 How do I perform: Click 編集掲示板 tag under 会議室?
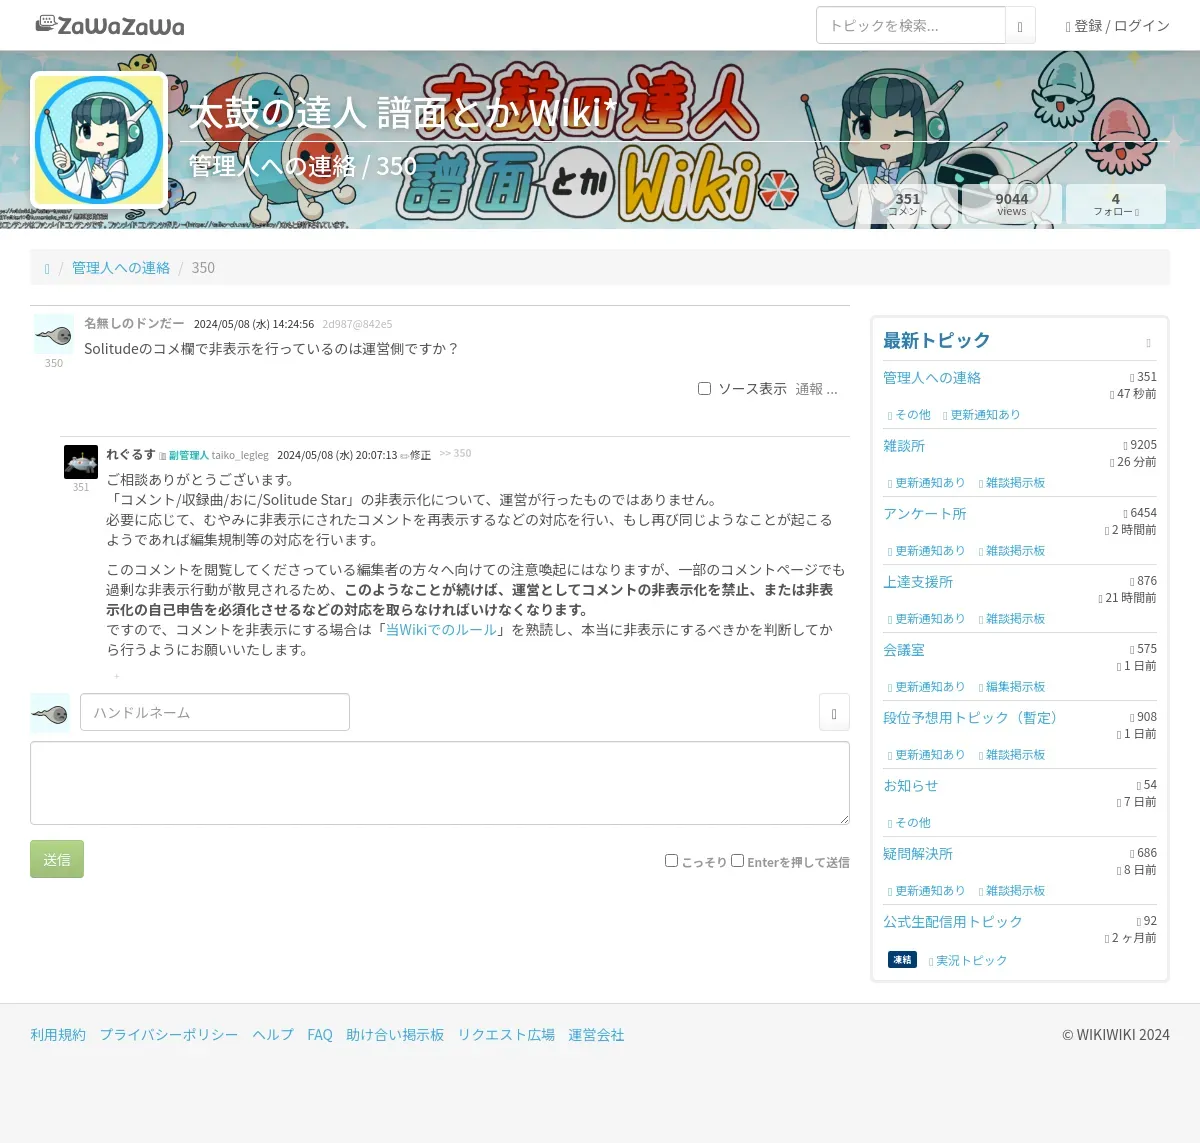pyautogui.click(x=1012, y=687)
